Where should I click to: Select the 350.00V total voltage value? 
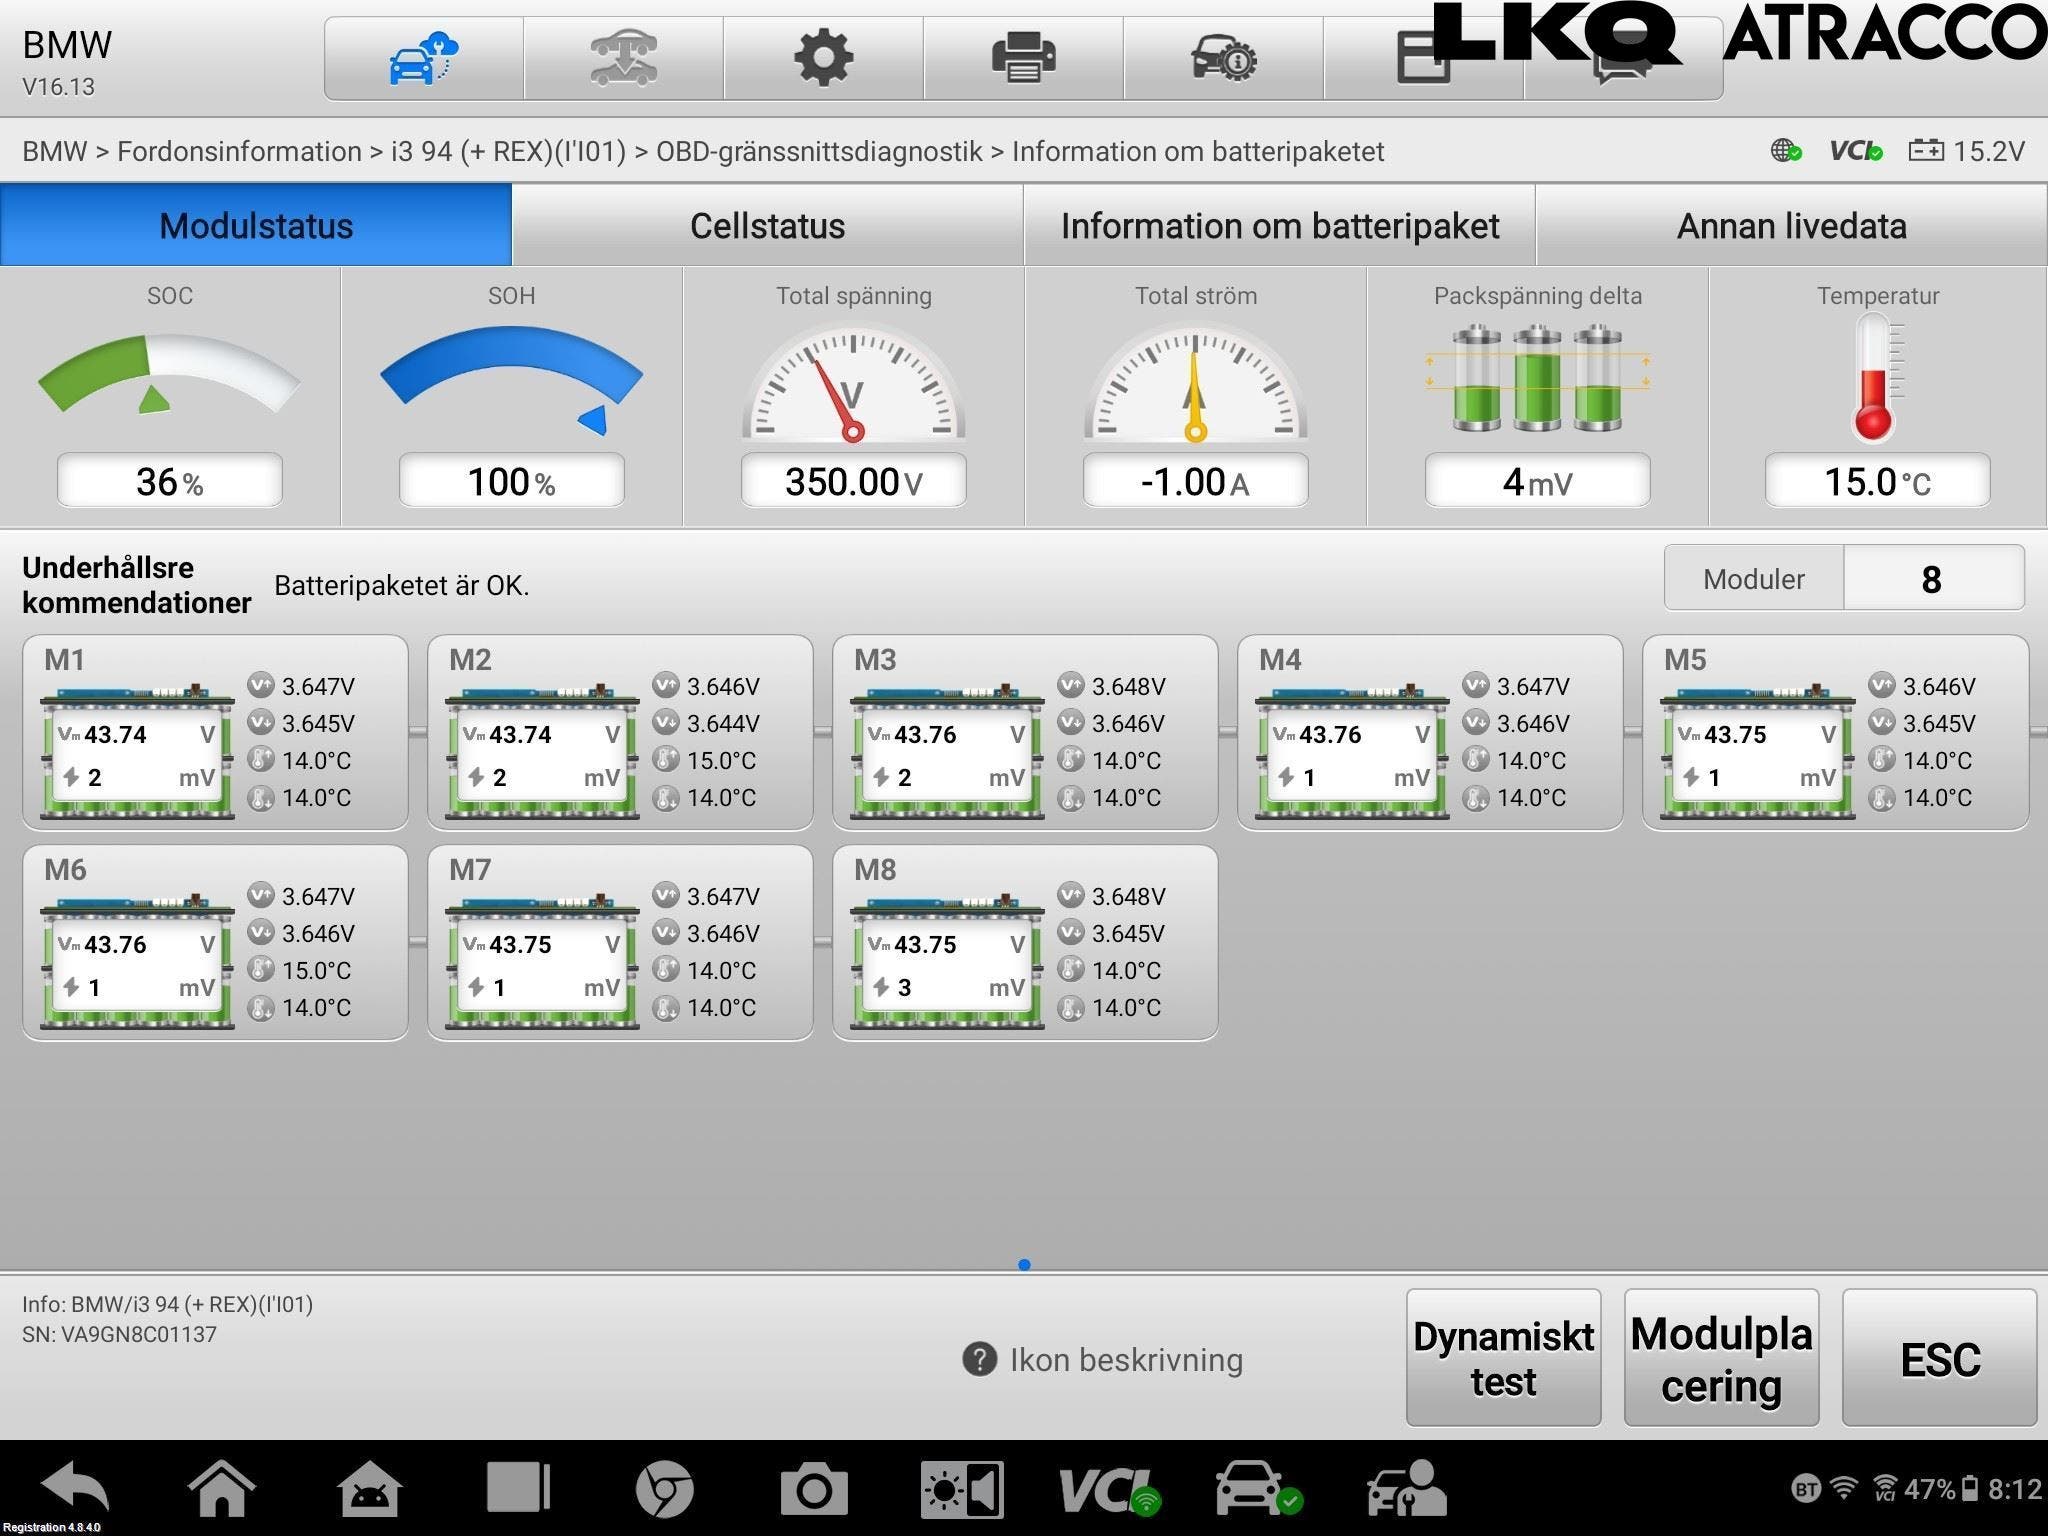[x=853, y=481]
